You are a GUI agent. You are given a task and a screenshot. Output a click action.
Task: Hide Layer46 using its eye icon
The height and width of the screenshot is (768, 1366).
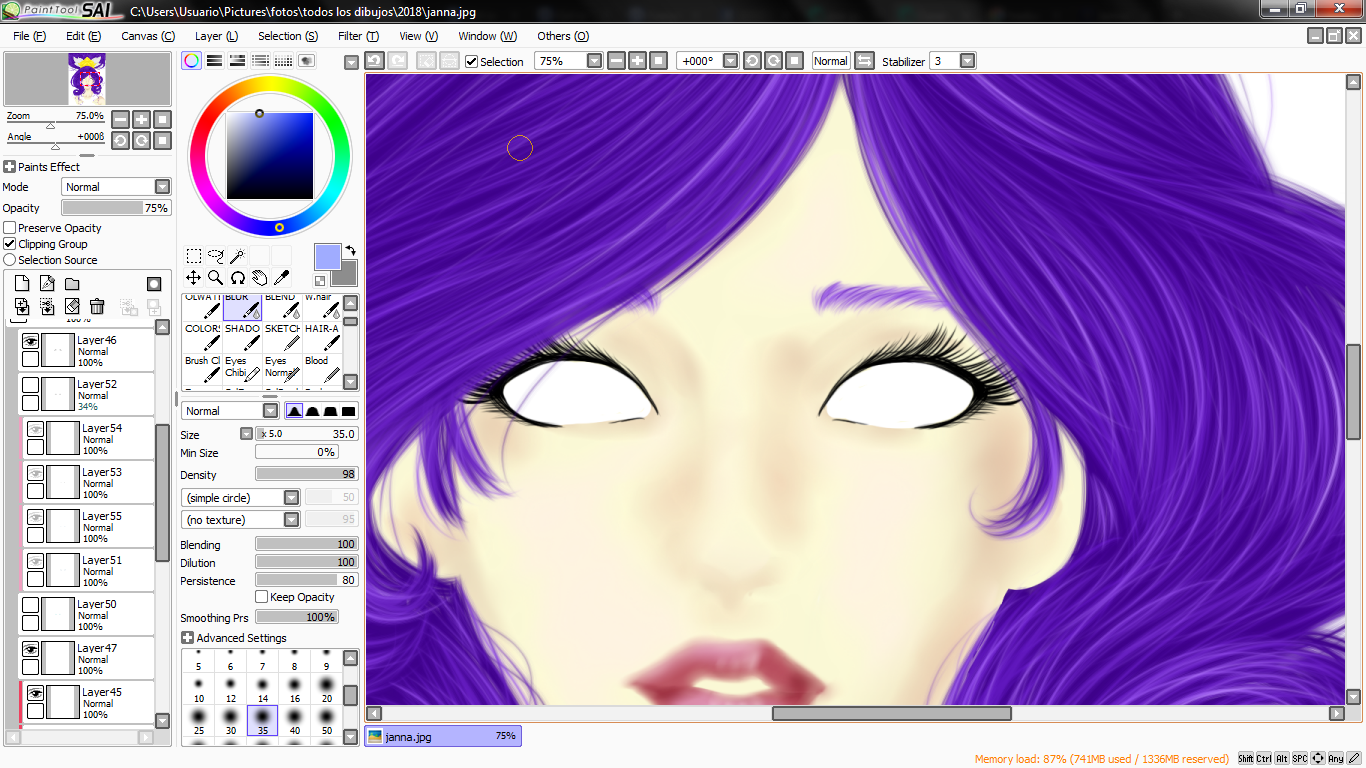click(x=31, y=341)
